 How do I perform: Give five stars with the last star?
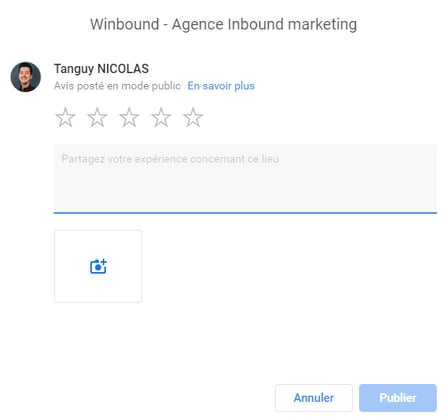tap(193, 117)
